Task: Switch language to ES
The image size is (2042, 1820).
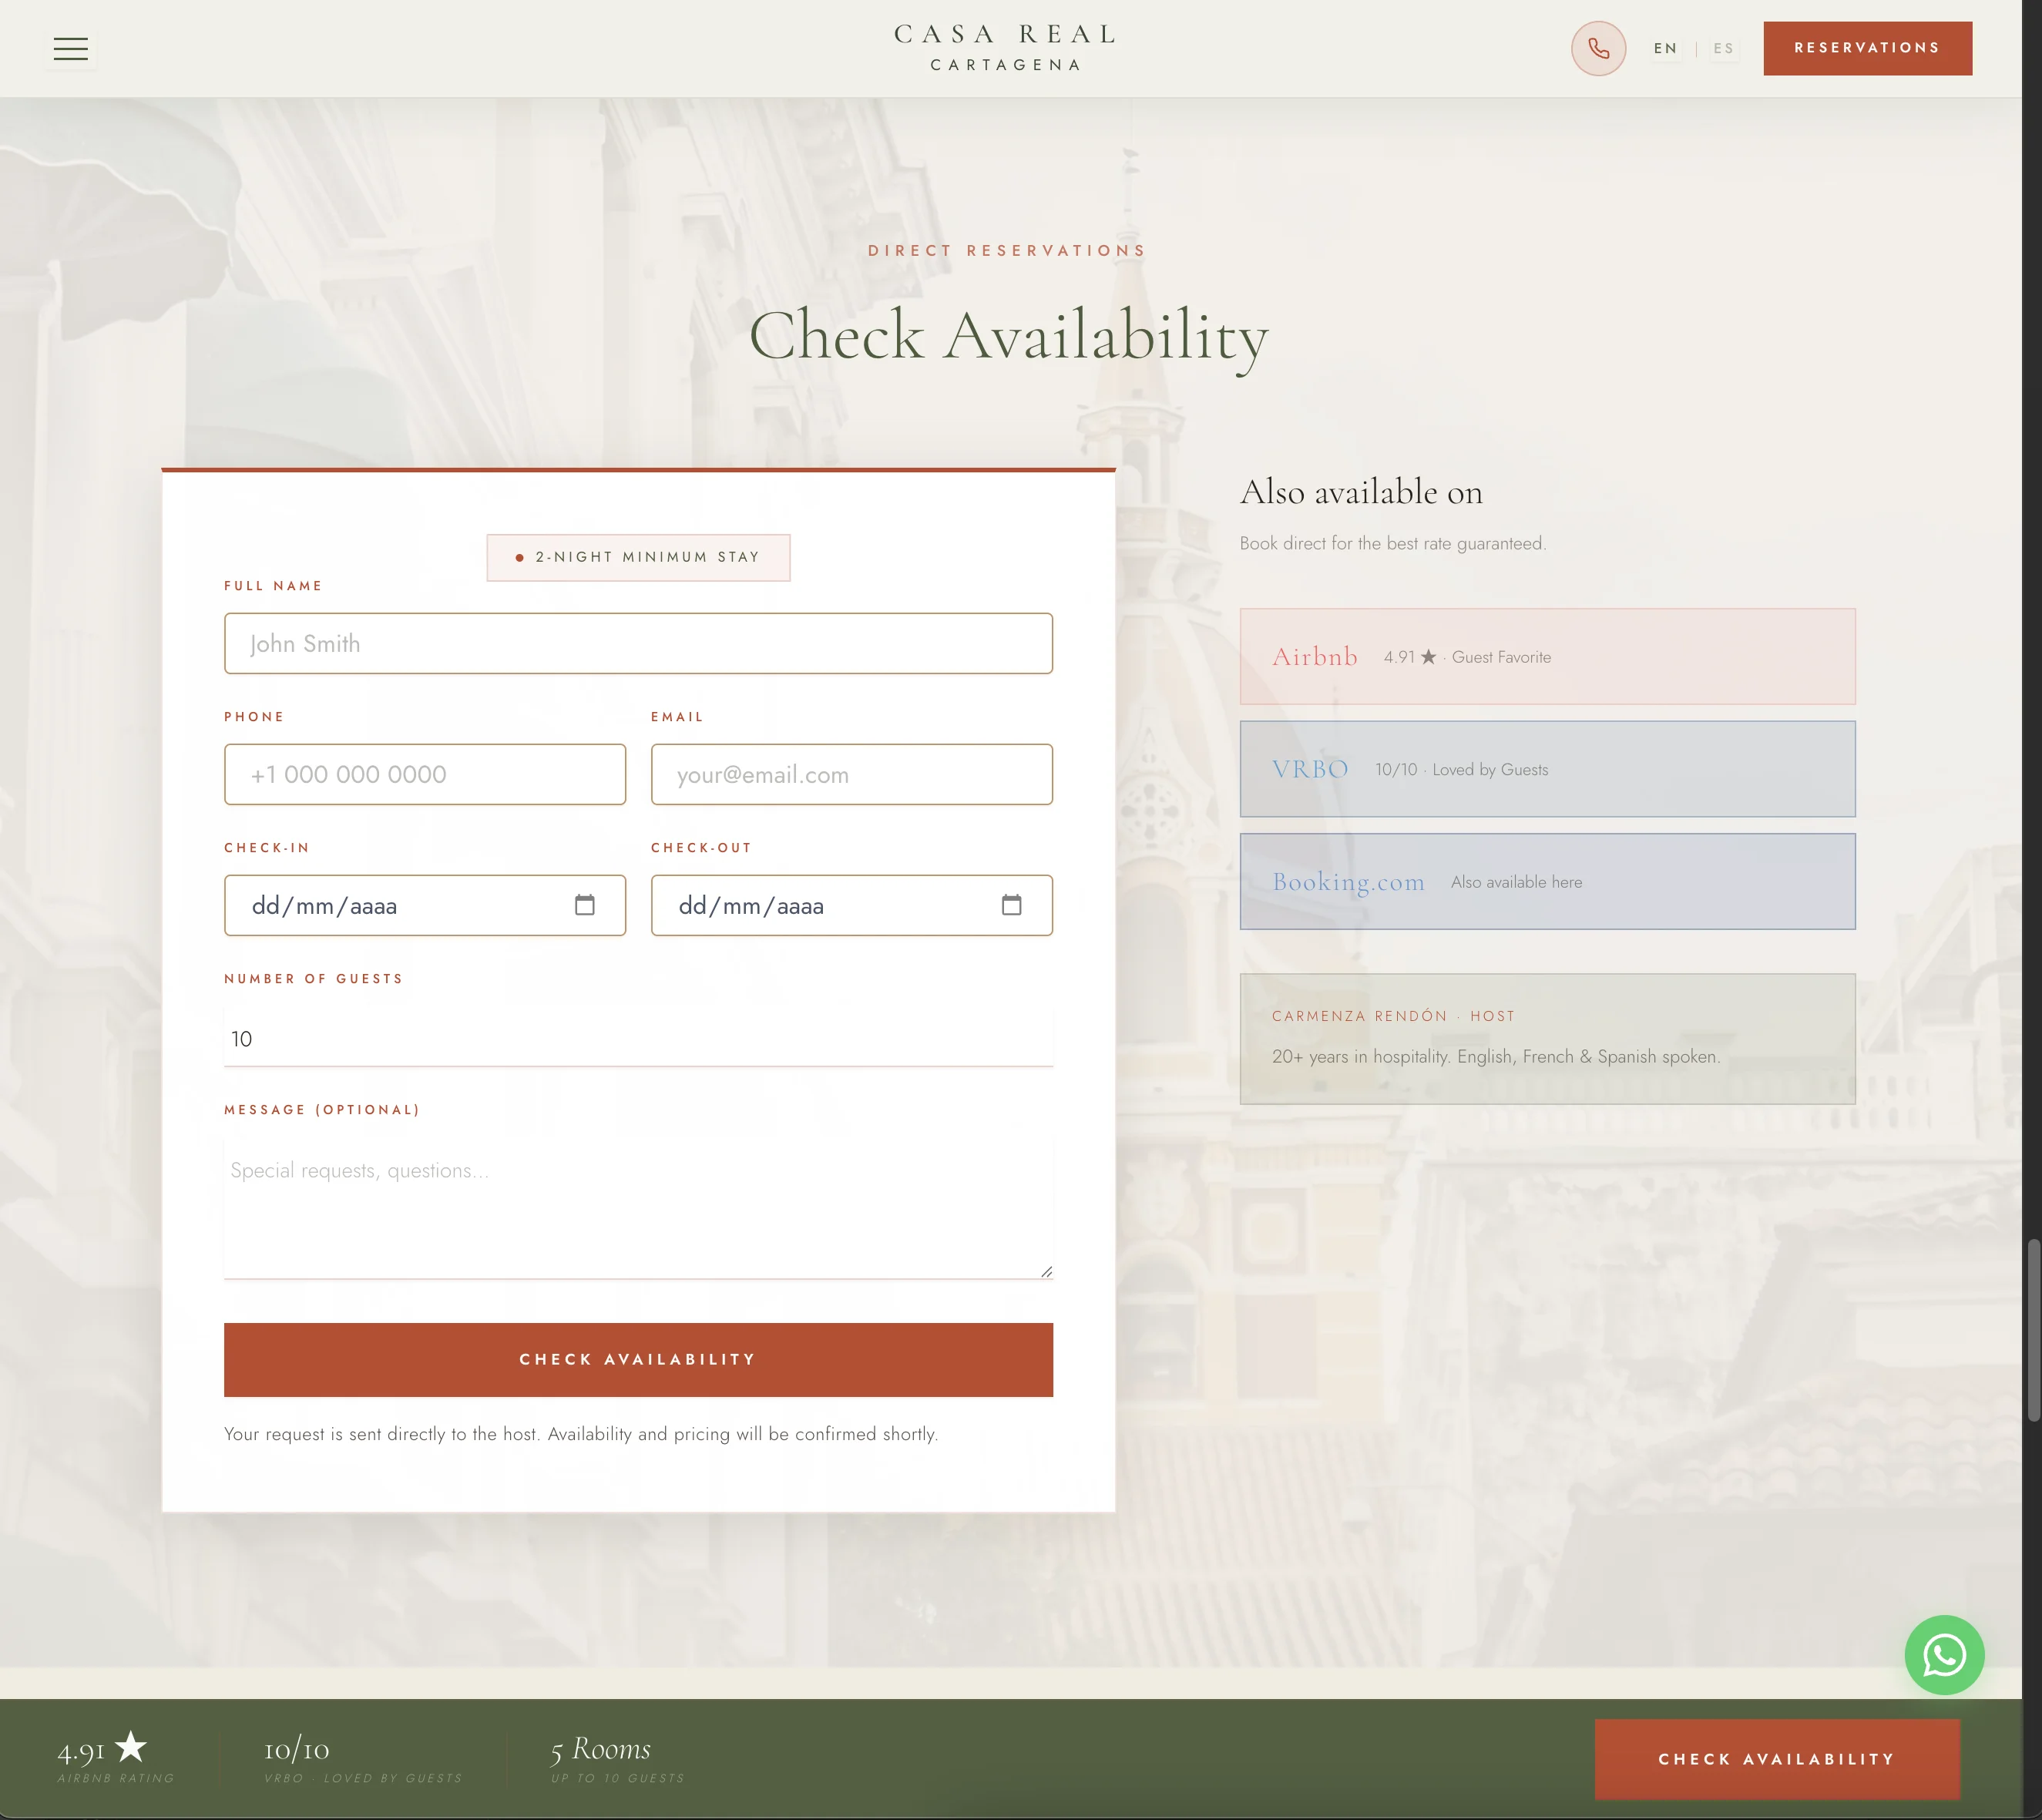Action: coord(1723,48)
